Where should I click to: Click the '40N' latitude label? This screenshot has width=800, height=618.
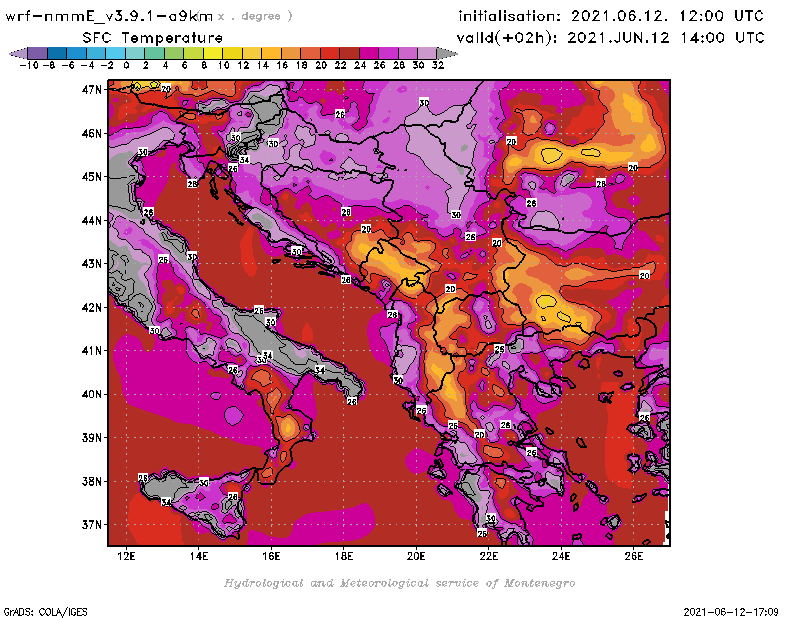pyautogui.click(x=92, y=394)
